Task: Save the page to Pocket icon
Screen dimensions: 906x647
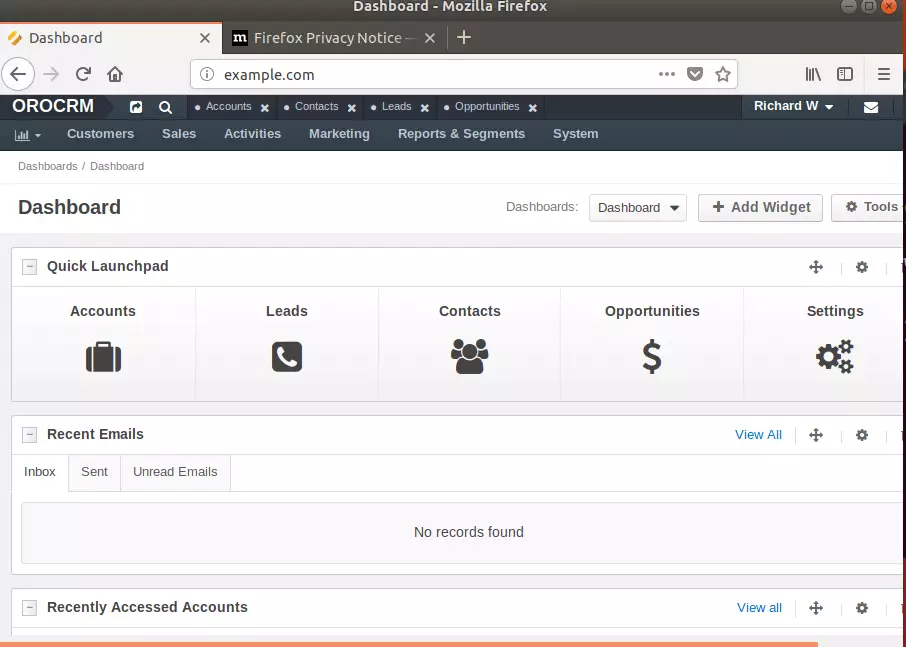Action: [x=695, y=74]
